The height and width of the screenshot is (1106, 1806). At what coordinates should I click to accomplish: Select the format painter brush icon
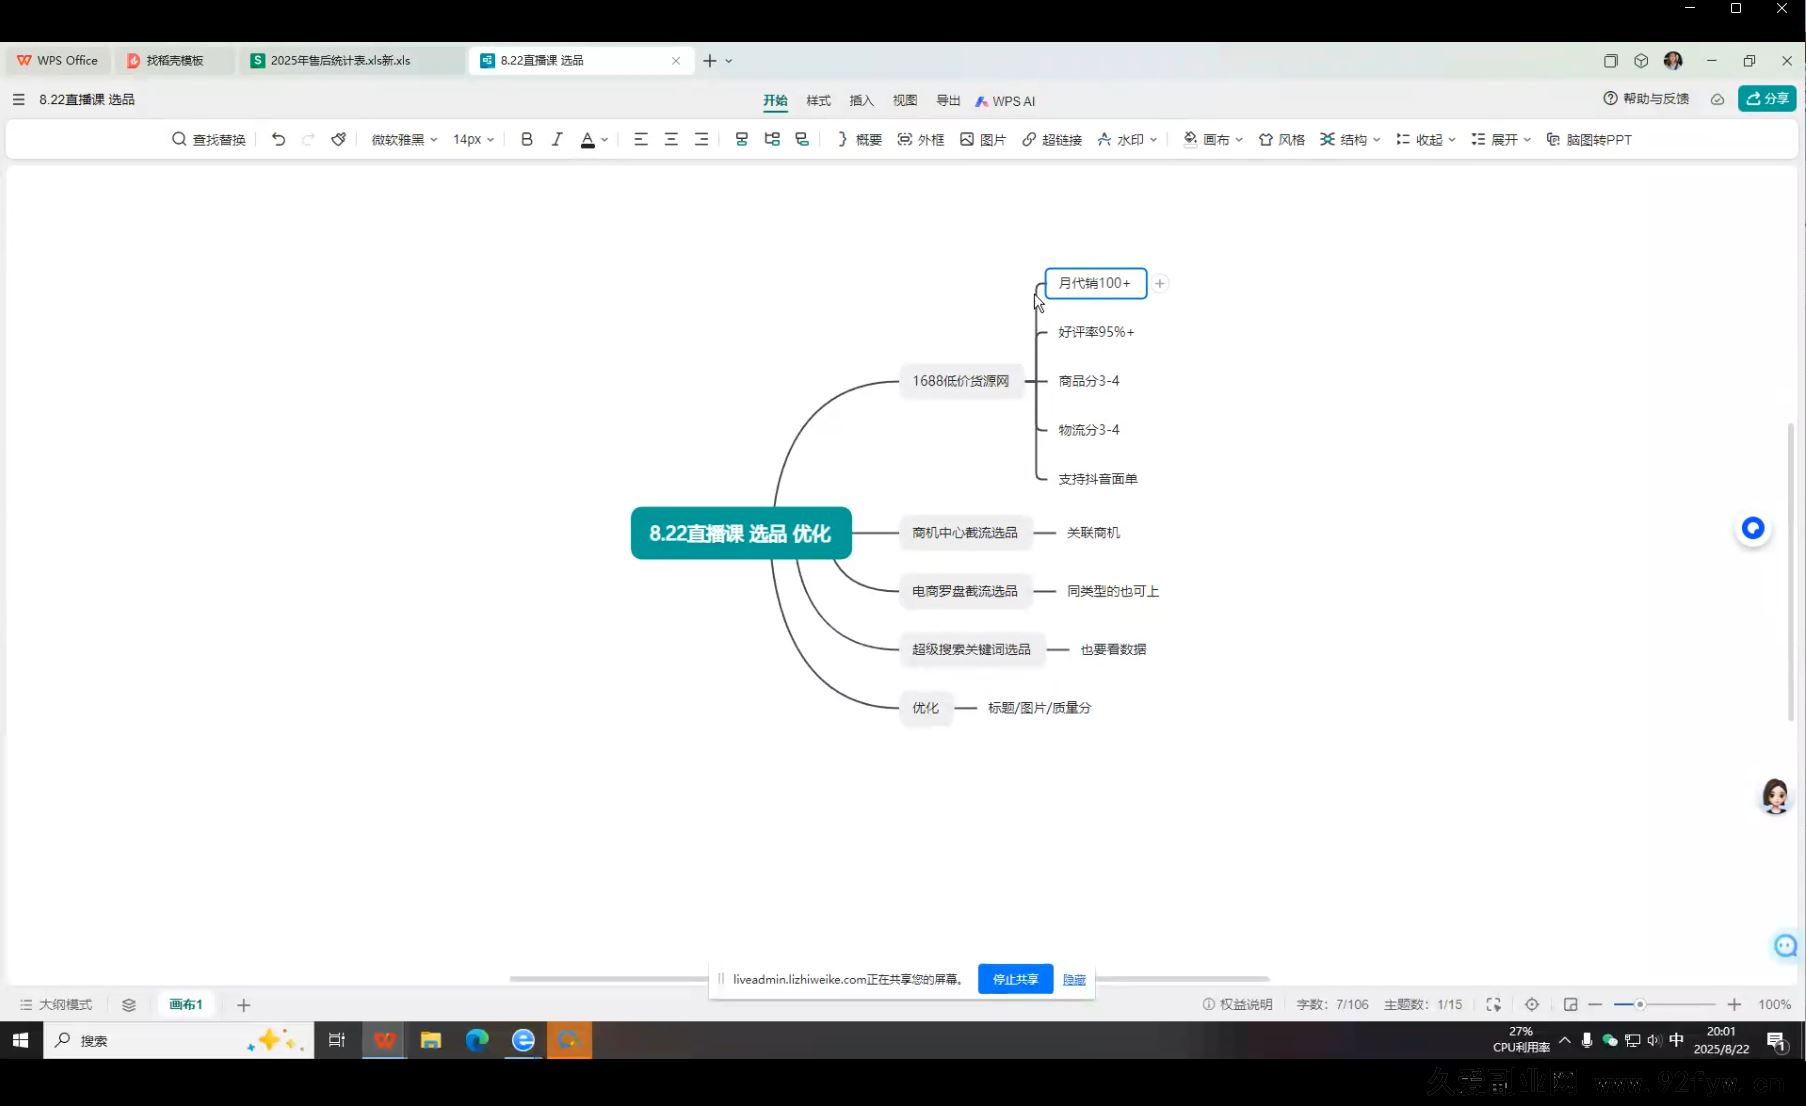click(x=339, y=140)
